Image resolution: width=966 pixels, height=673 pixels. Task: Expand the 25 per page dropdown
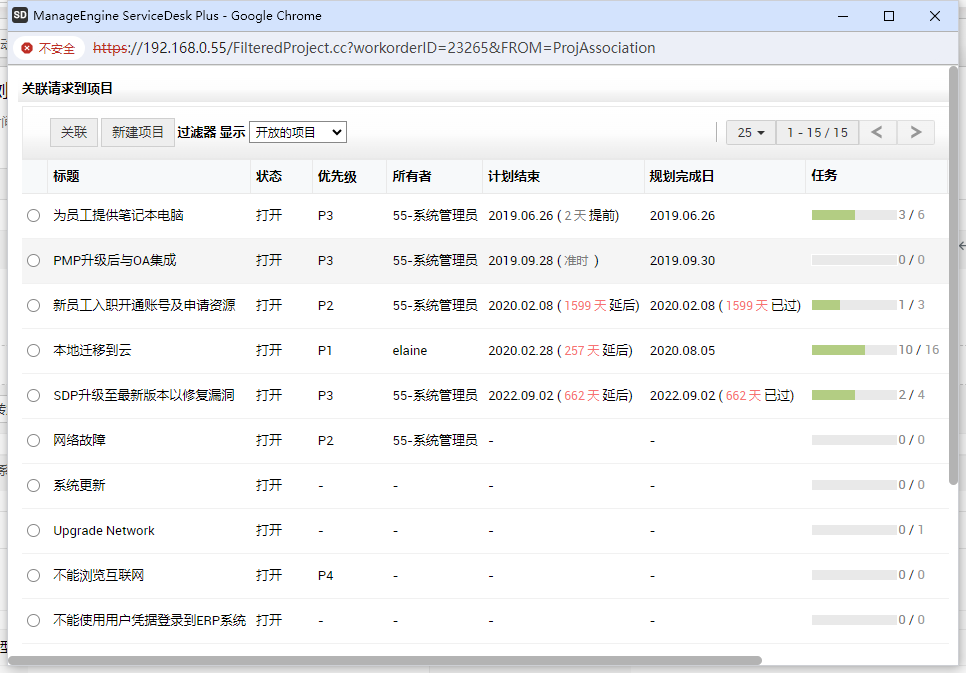pos(751,132)
